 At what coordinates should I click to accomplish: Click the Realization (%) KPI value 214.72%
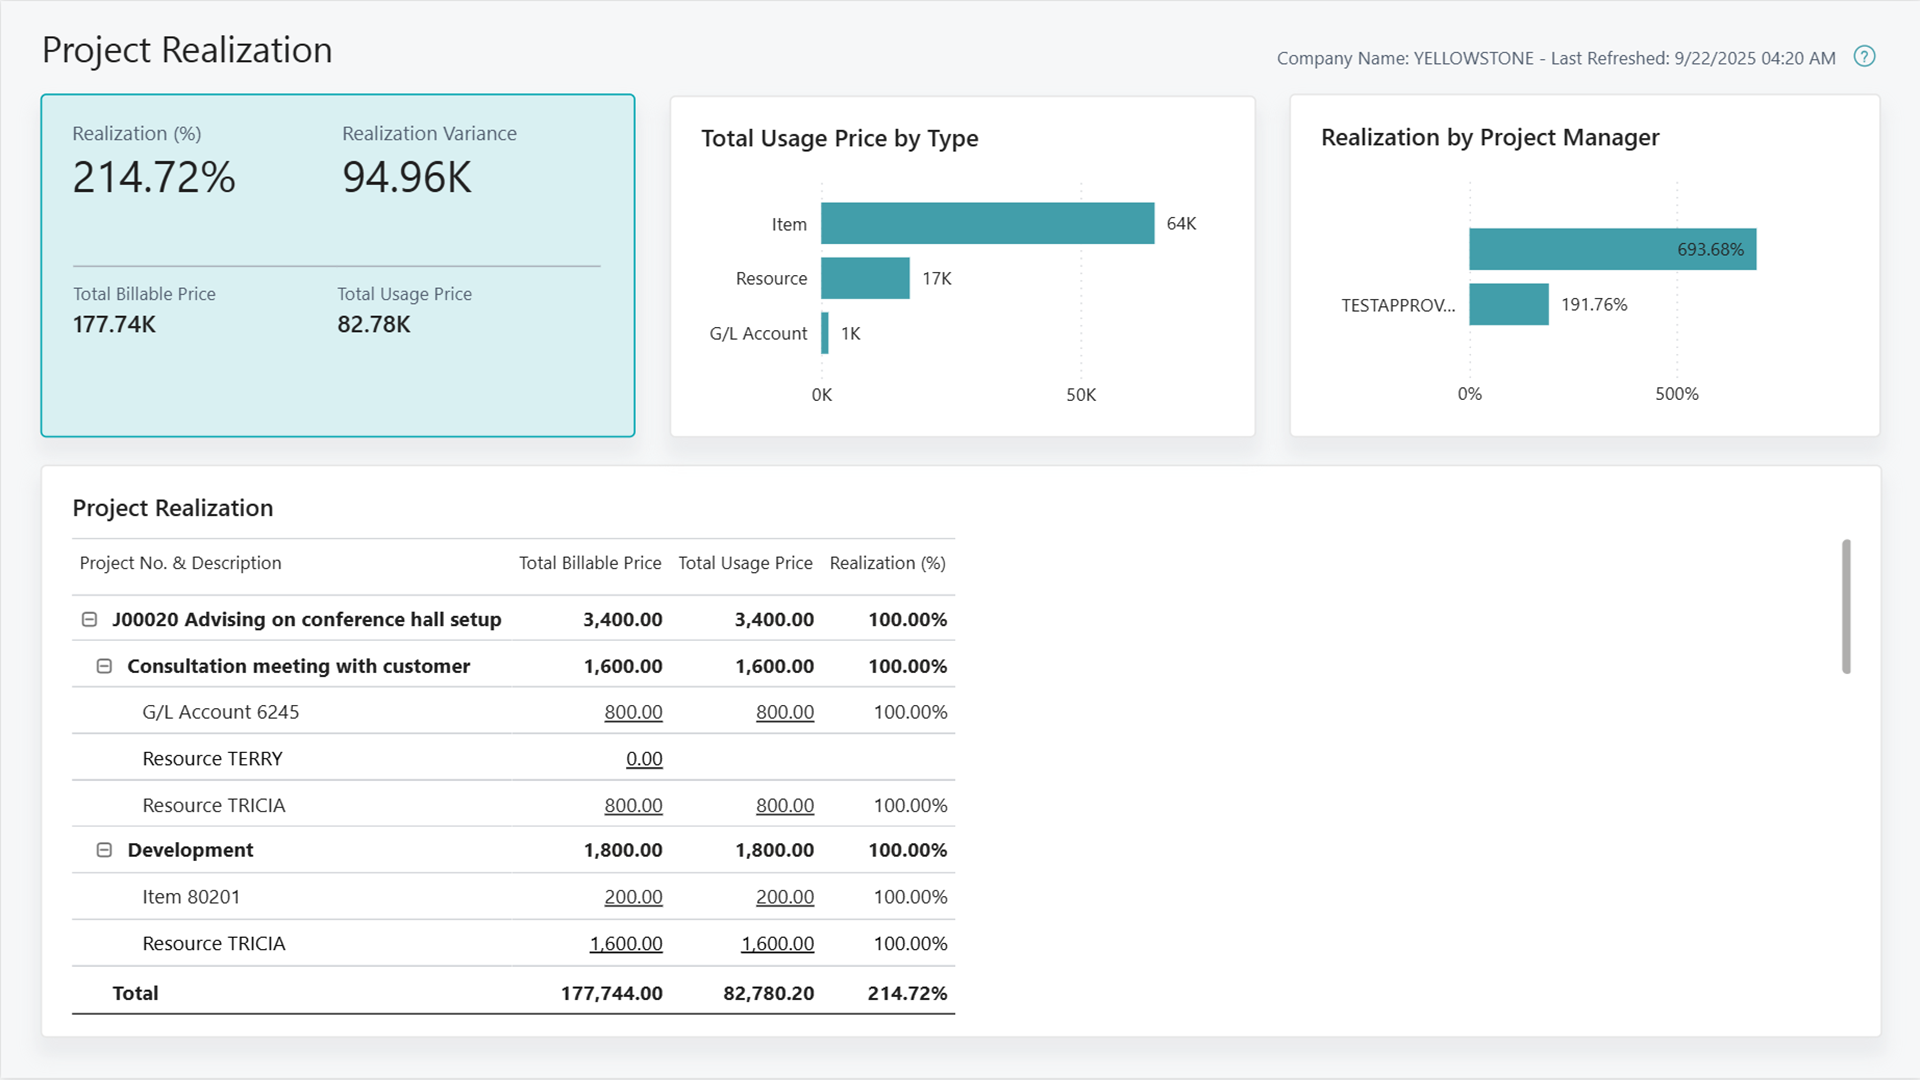pyautogui.click(x=153, y=178)
